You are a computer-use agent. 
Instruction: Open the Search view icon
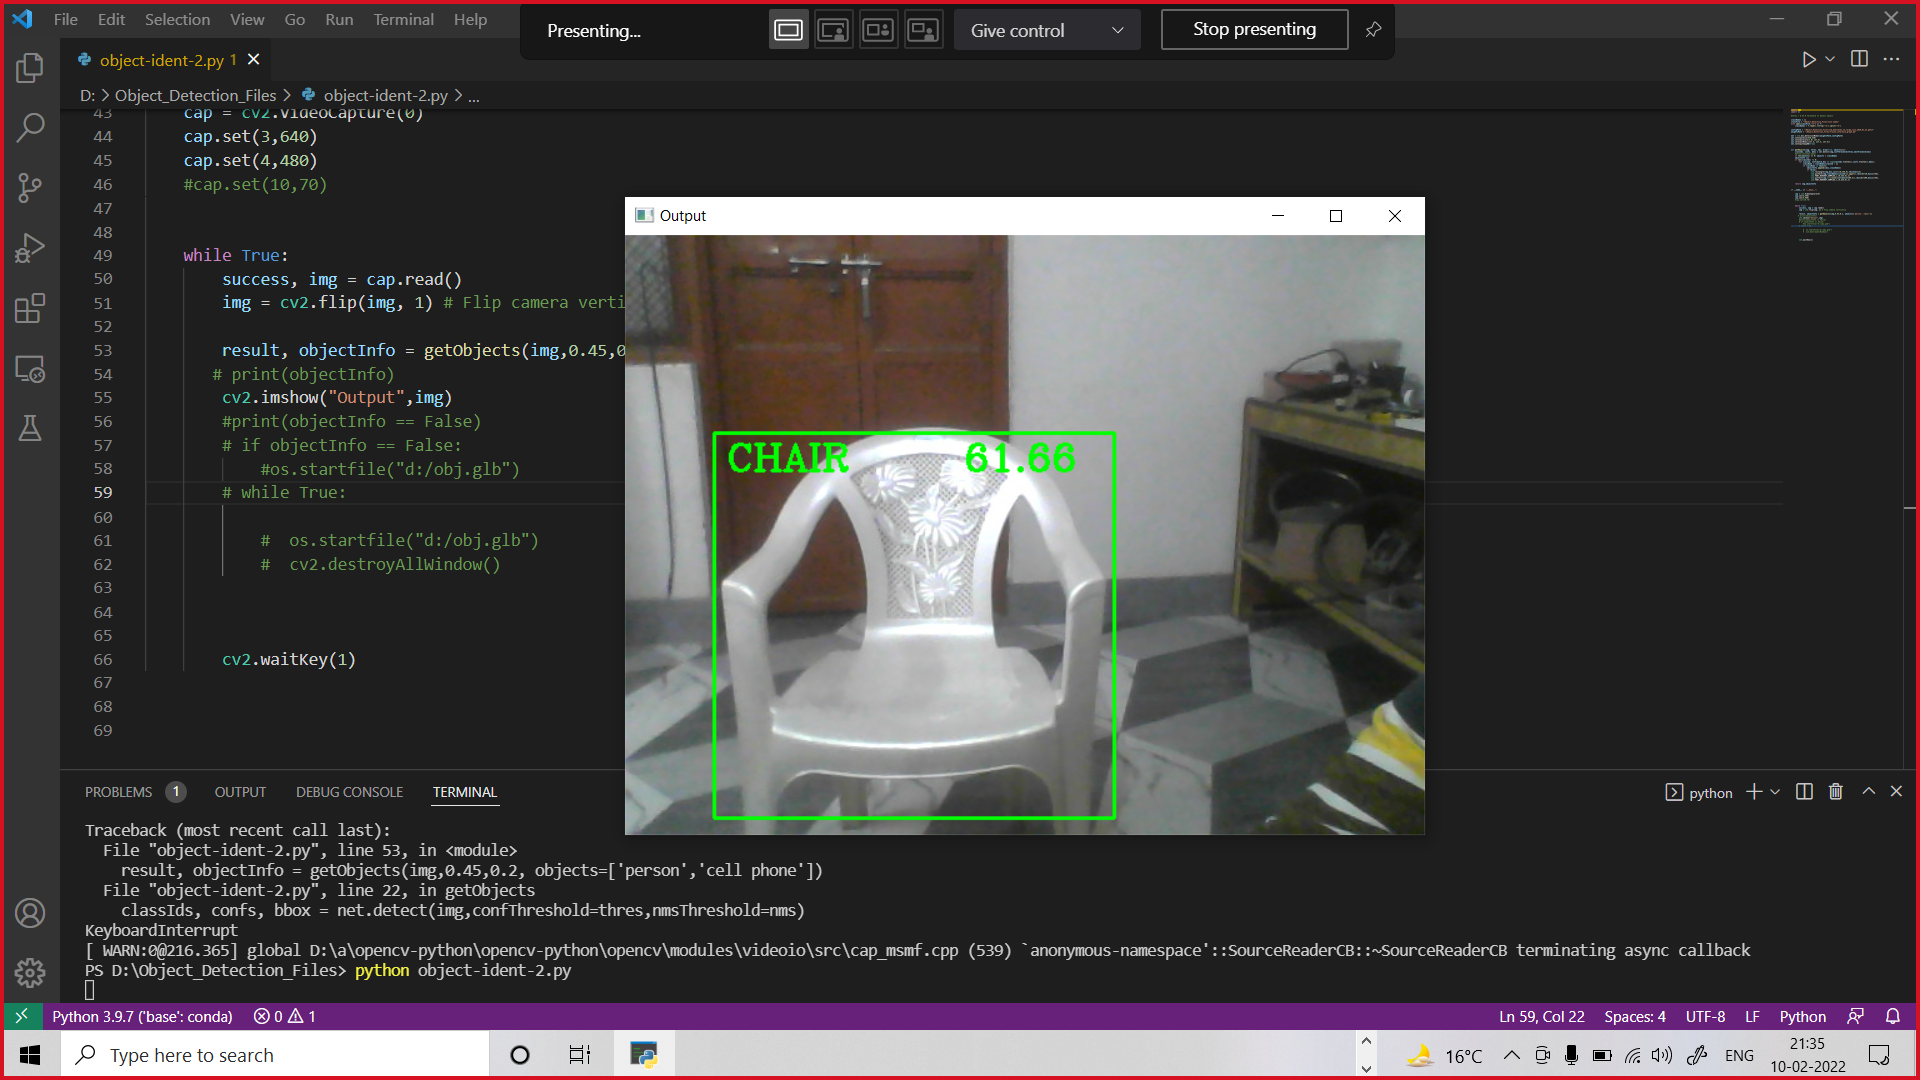tap(30, 127)
